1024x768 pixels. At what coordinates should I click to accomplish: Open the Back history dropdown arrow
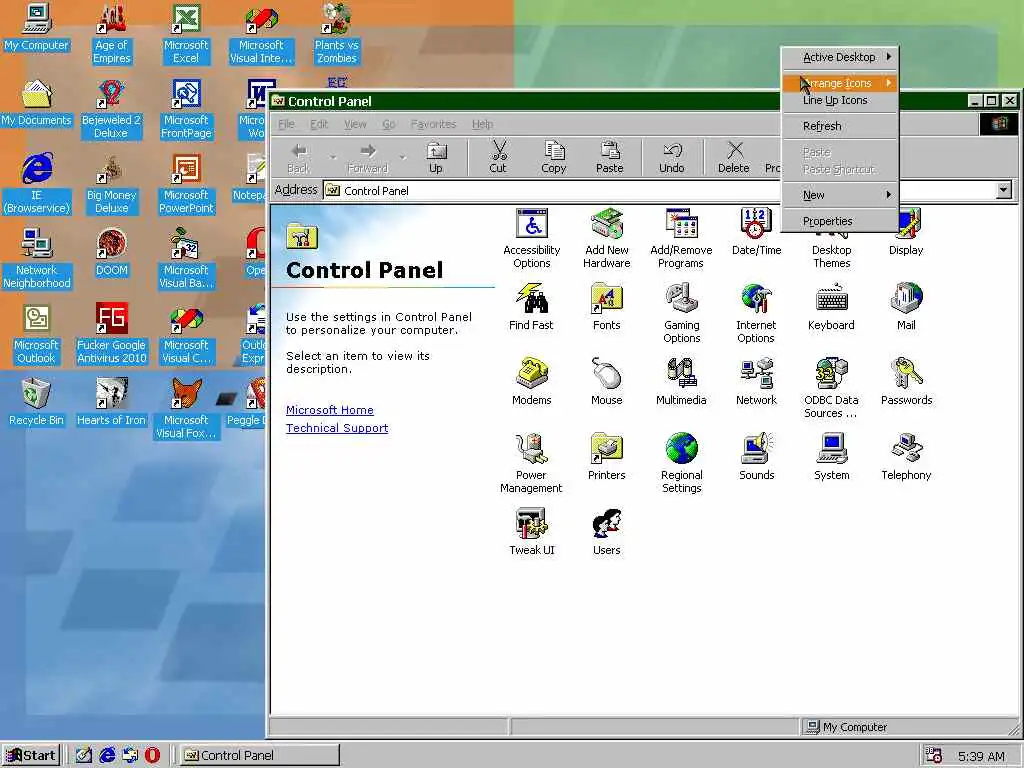[x=333, y=157]
